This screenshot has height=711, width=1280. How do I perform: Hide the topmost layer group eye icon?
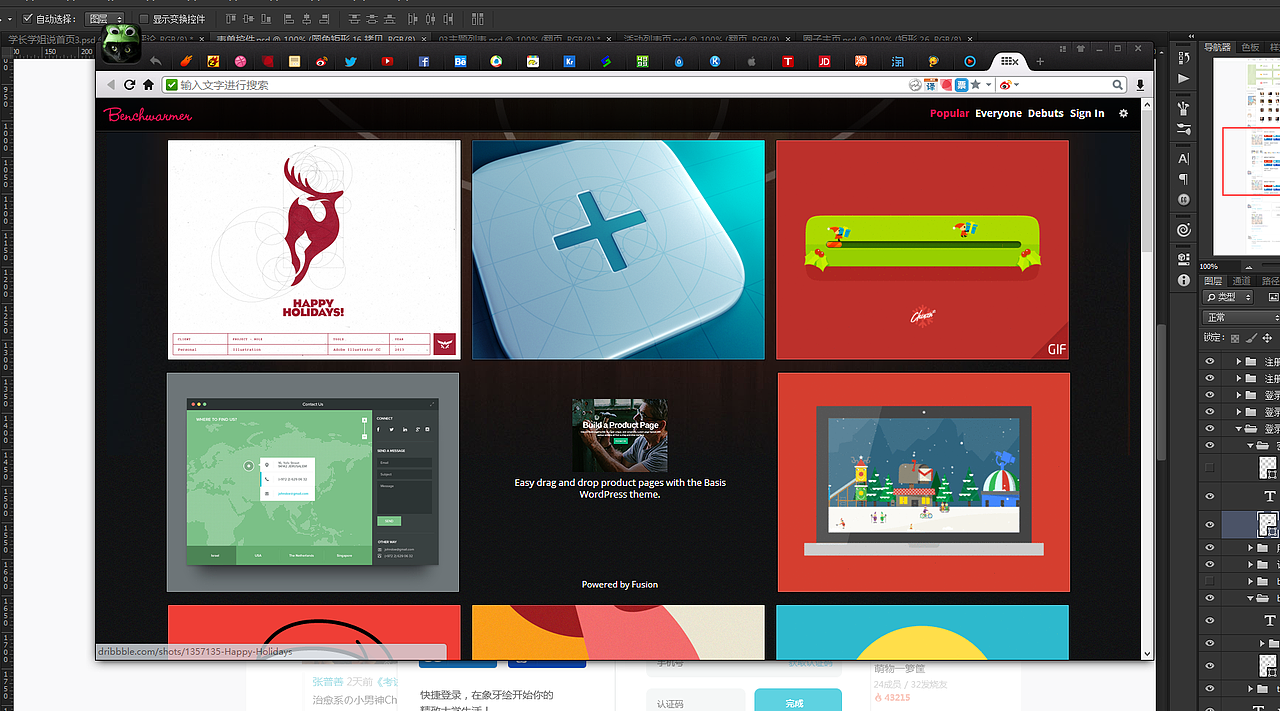tap(1210, 362)
